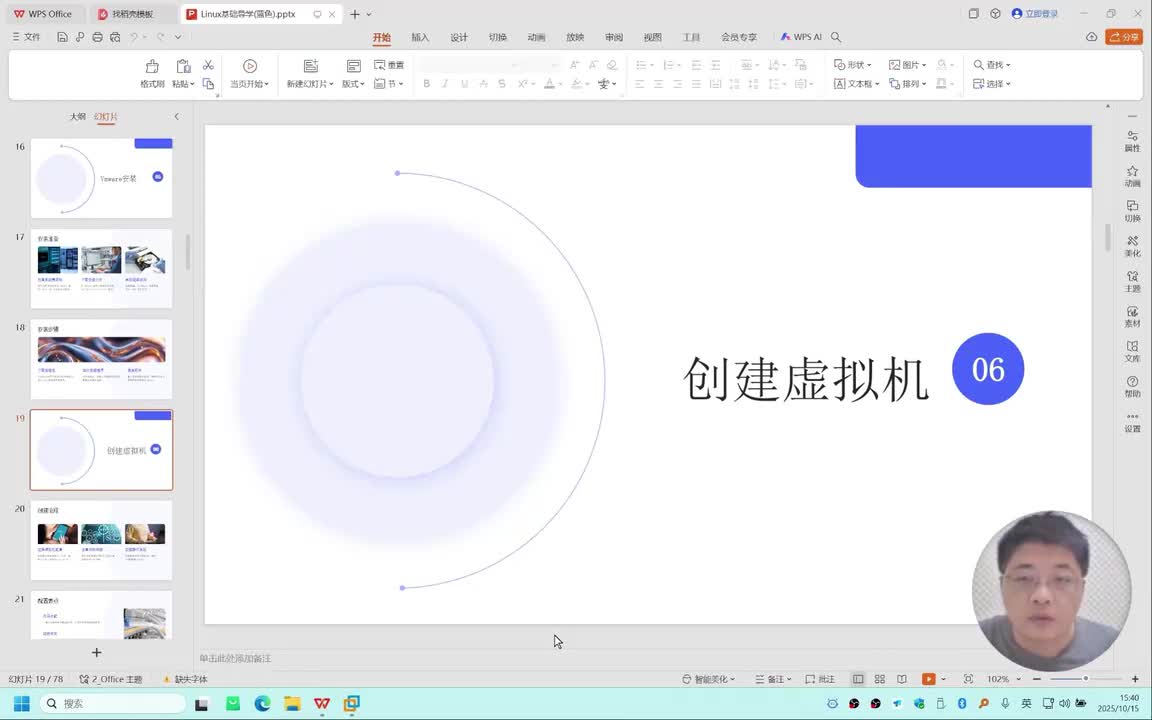This screenshot has width=1152, height=720.
Task: Open the Arrange (排列) dropdown
Action: click(x=908, y=84)
